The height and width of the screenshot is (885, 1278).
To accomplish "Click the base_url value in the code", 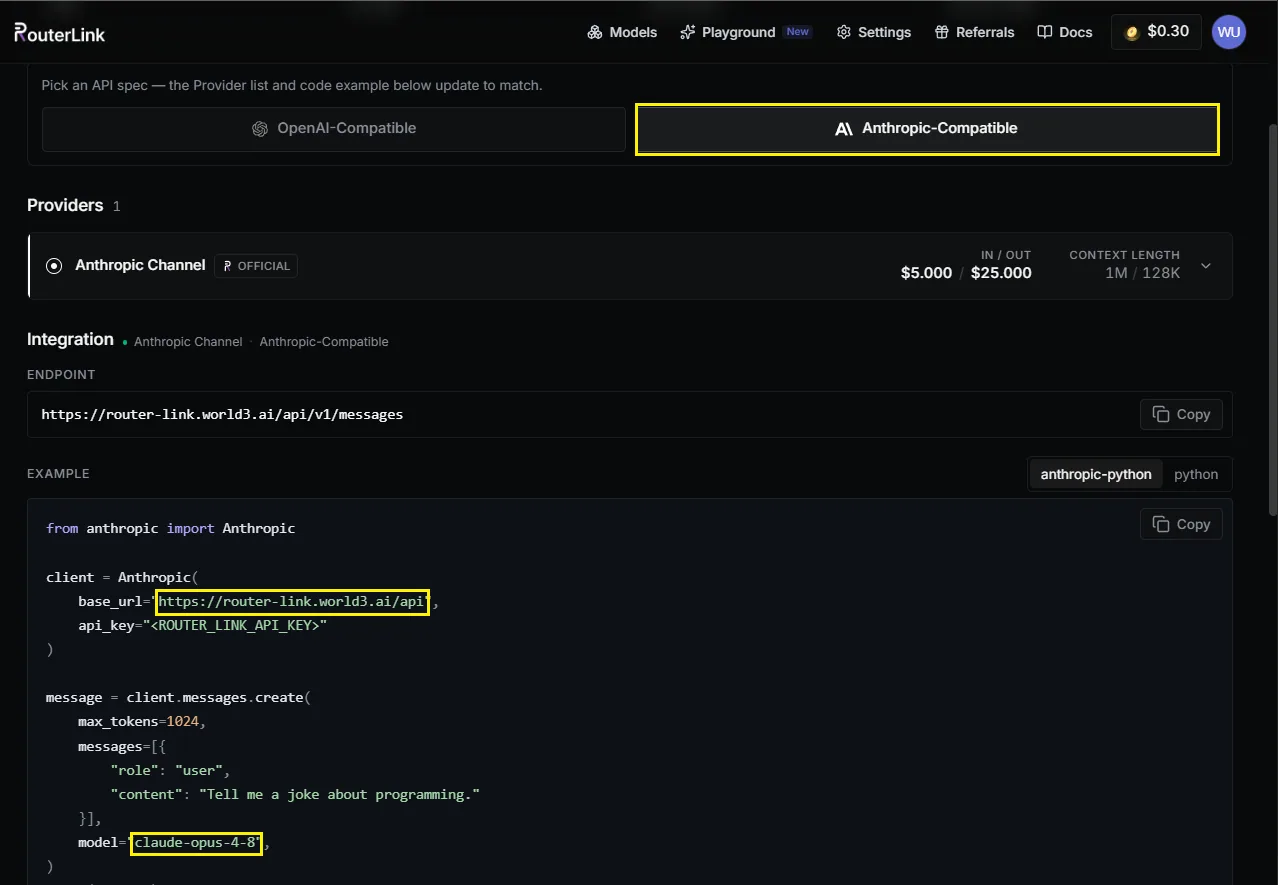I will pos(293,602).
